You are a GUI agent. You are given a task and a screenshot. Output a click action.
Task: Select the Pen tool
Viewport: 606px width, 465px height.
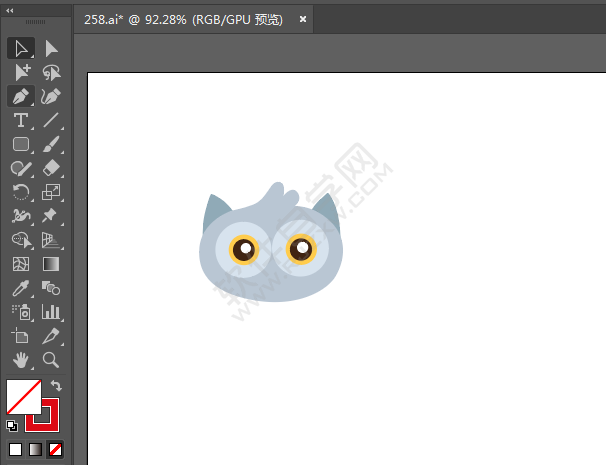21,96
